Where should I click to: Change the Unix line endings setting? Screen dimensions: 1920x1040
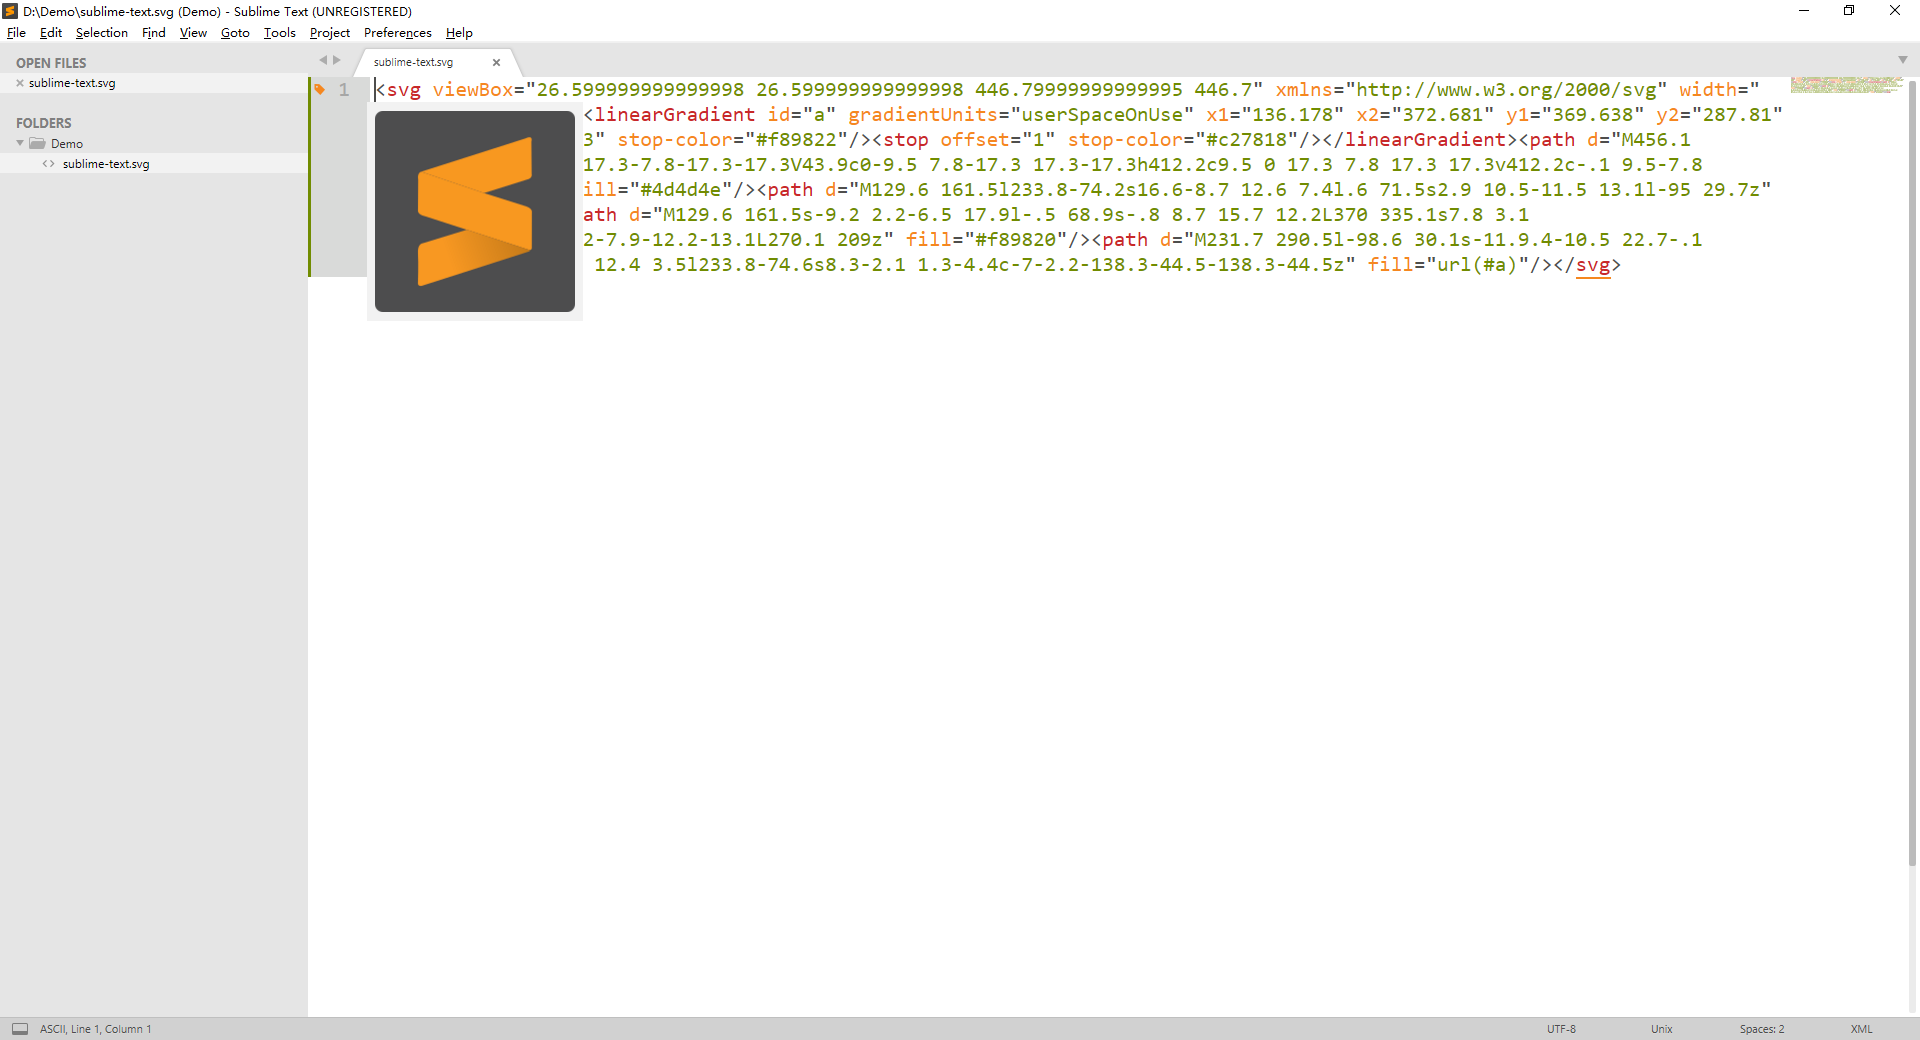point(1662,1029)
